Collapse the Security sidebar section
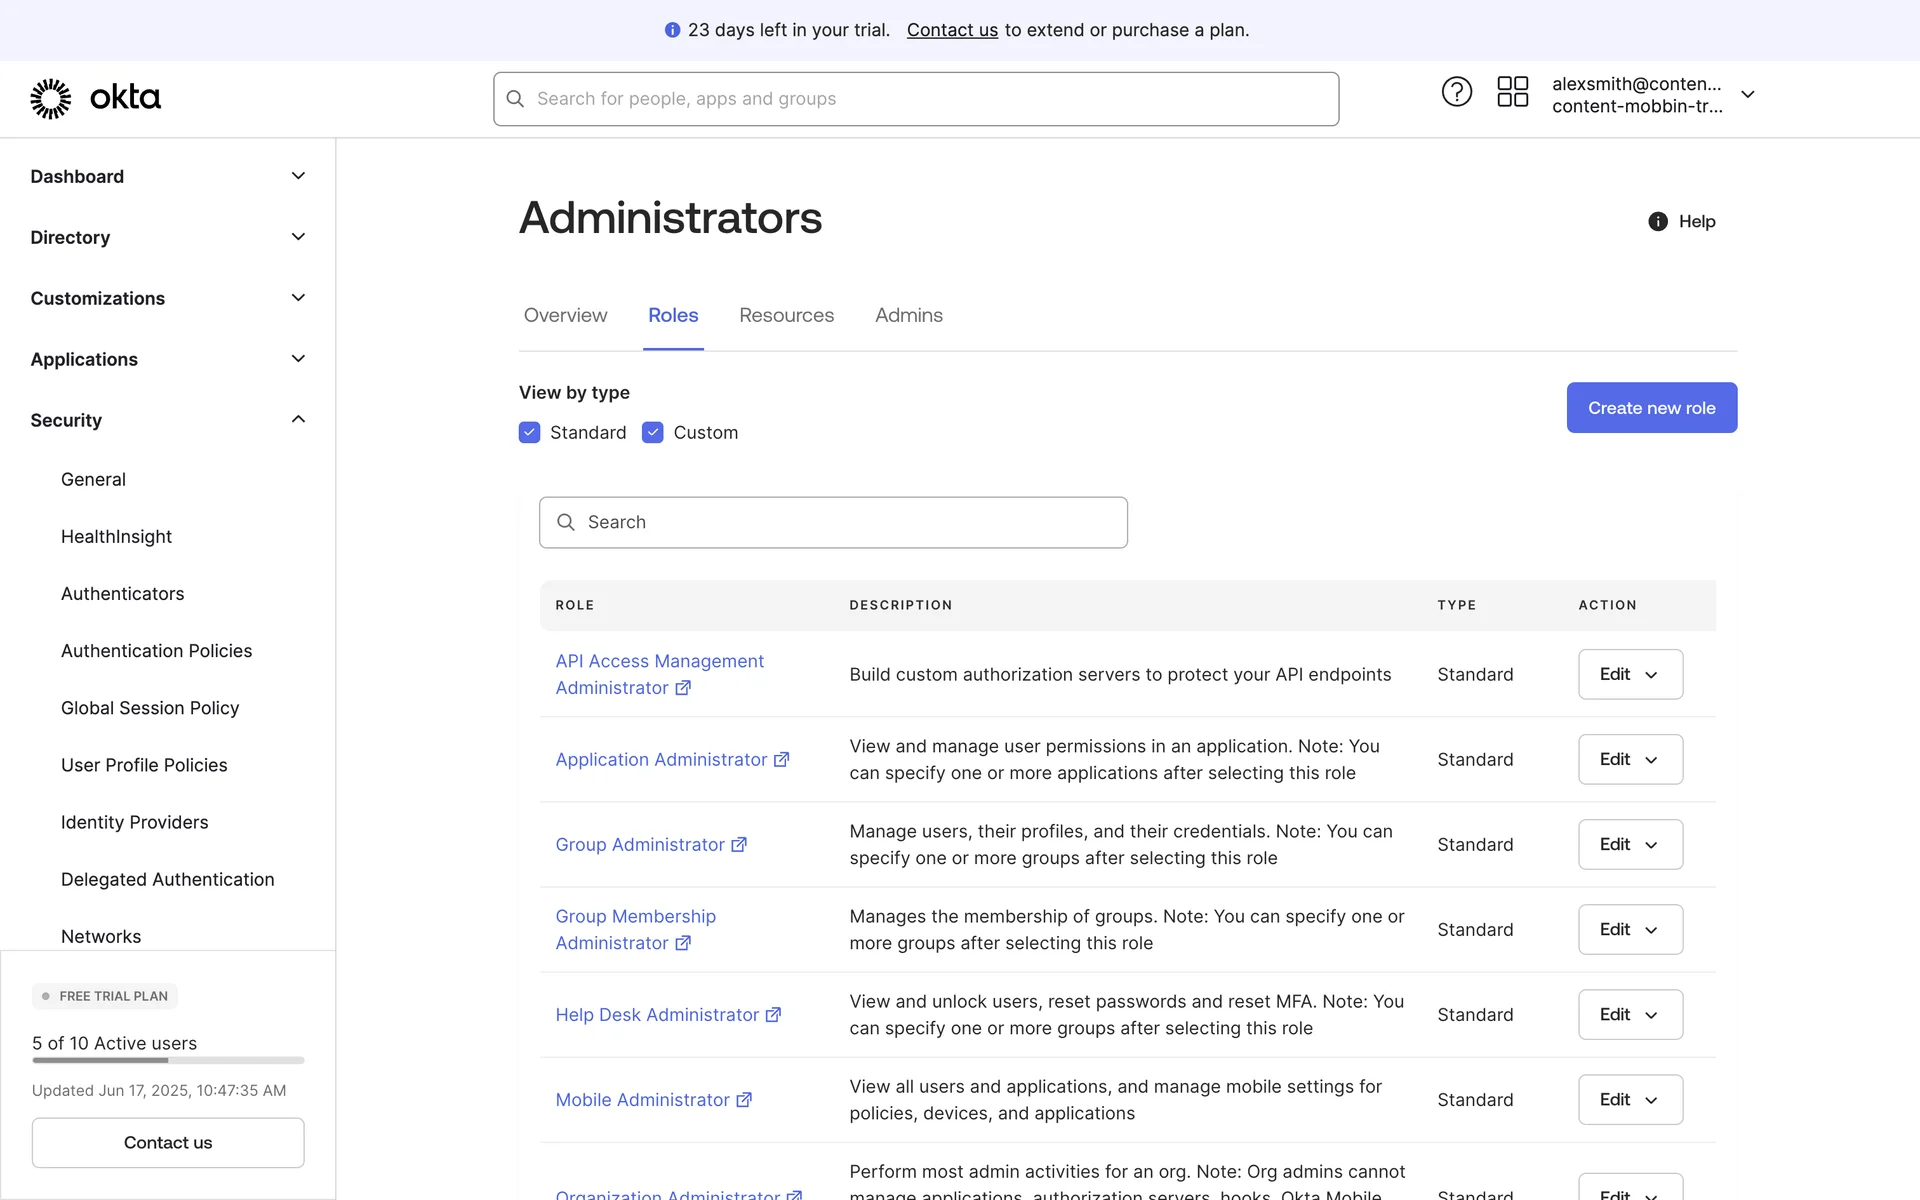This screenshot has height=1200, width=1920. point(298,420)
